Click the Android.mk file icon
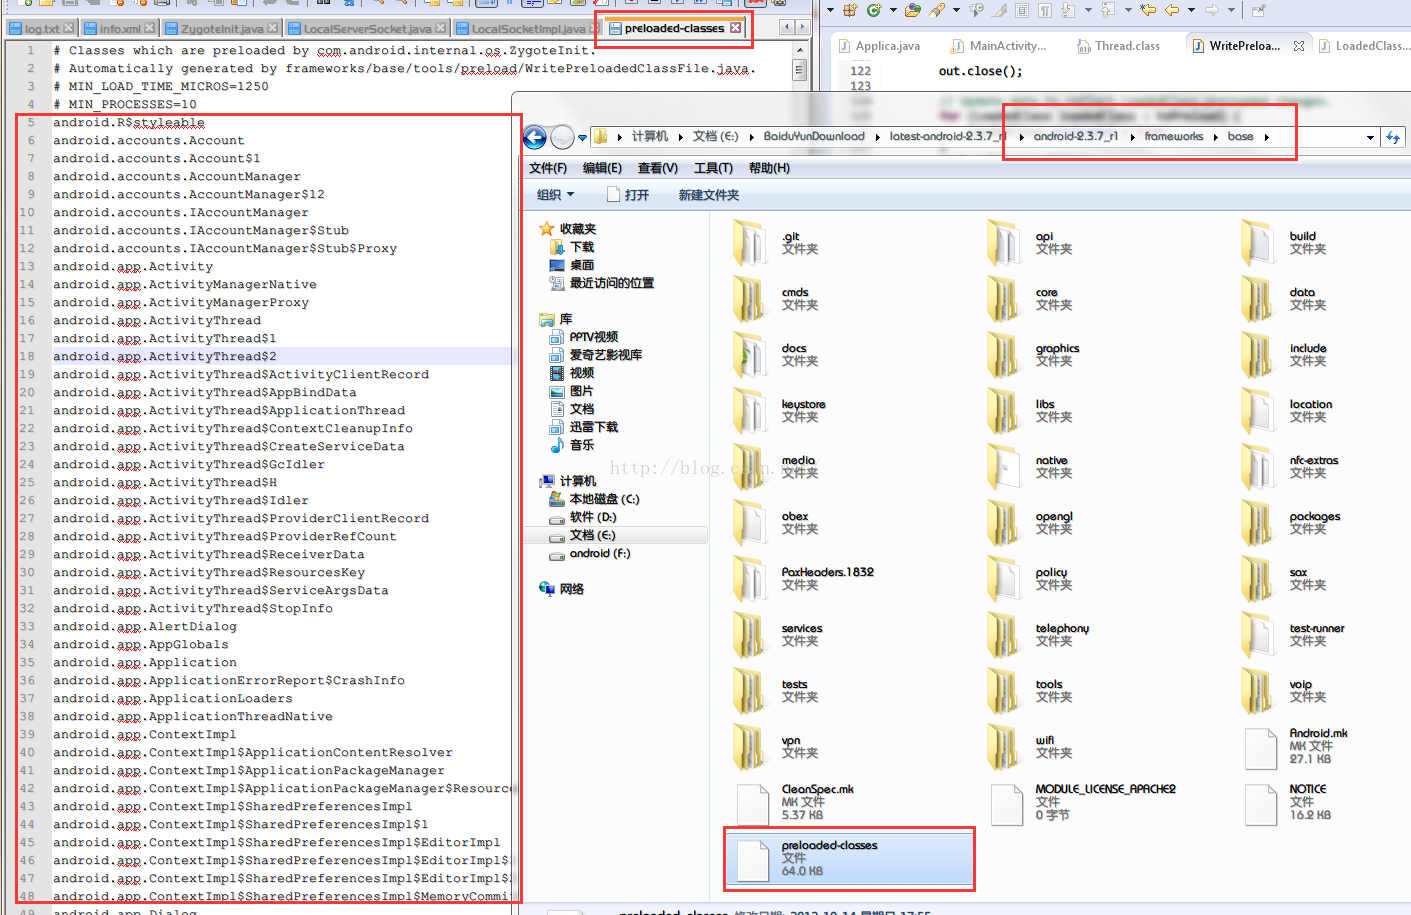 [x=1260, y=747]
